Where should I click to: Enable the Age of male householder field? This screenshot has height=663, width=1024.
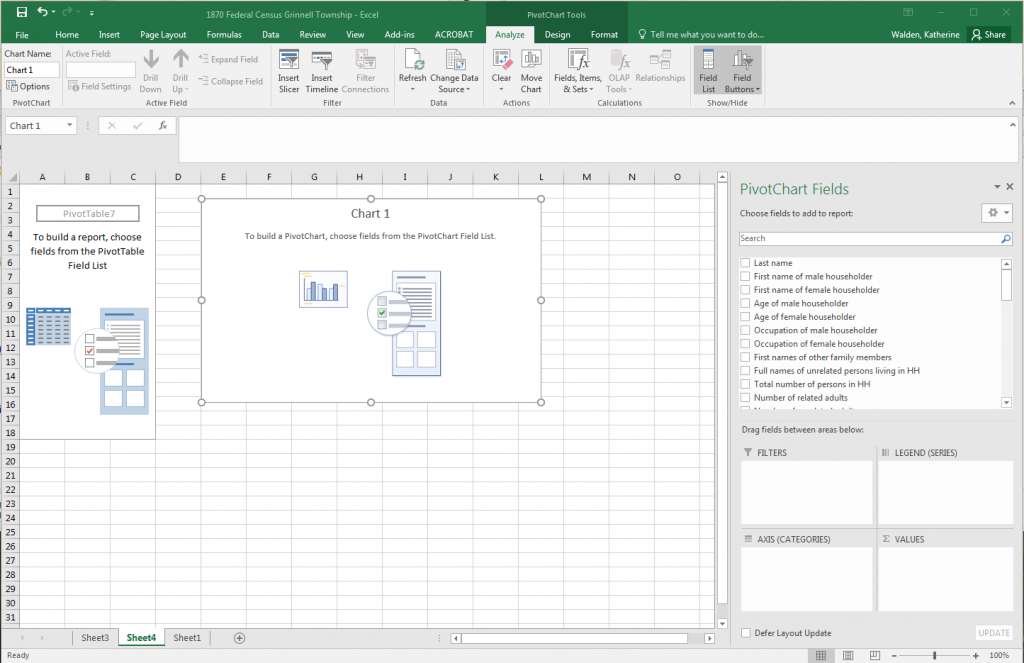tap(745, 303)
